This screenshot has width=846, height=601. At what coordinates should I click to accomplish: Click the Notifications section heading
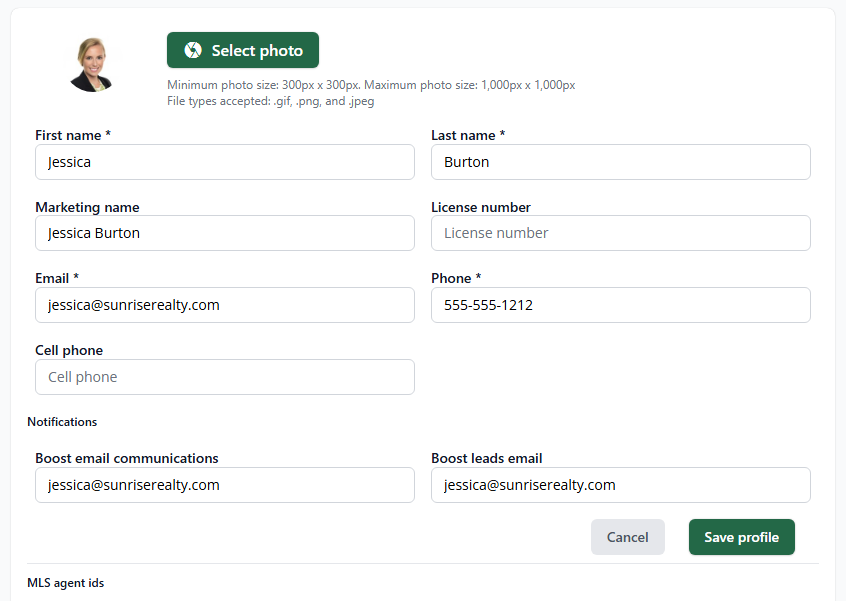point(62,422)
